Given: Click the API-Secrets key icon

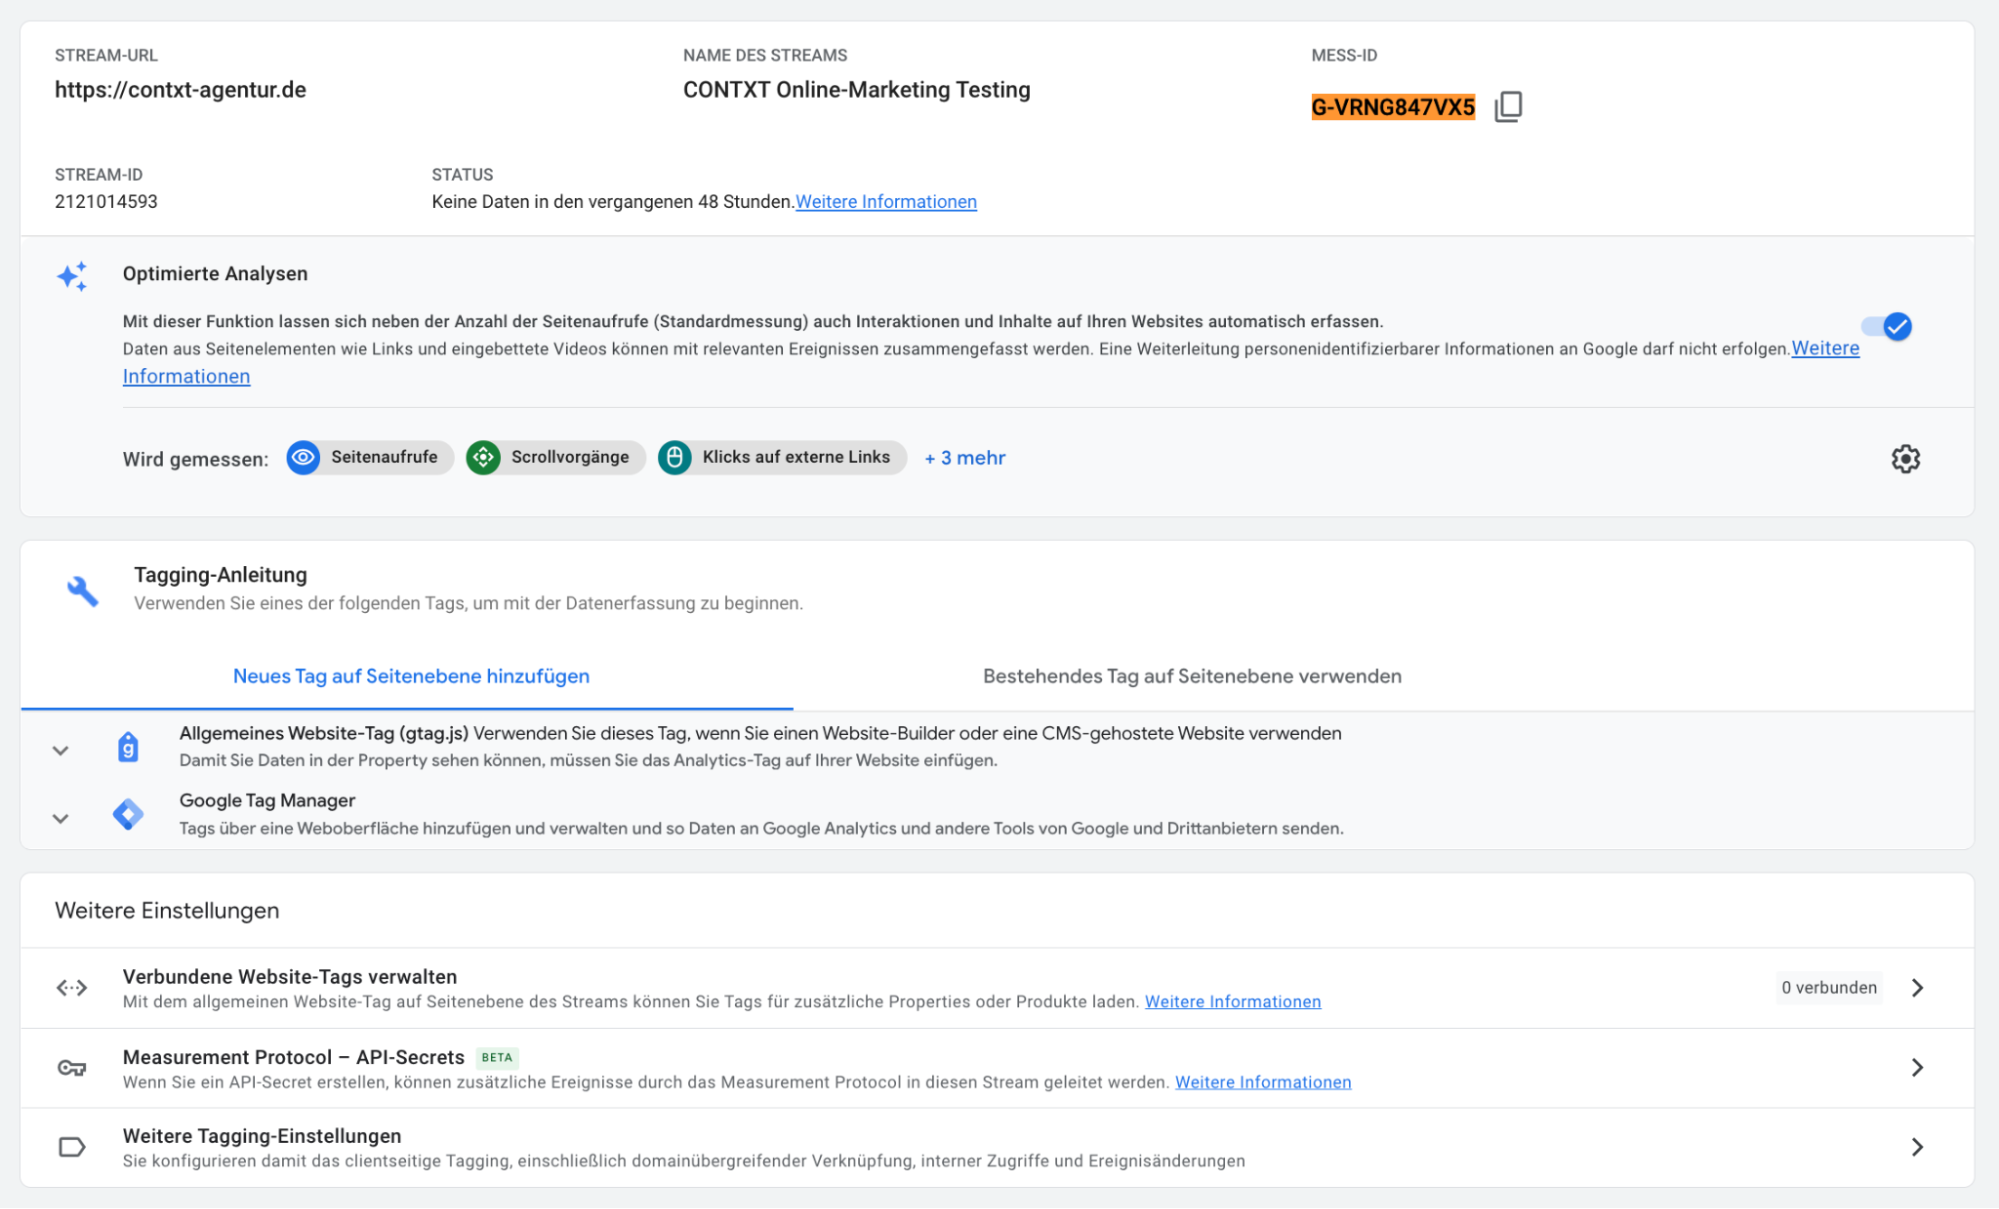Looking at the screenshot, I should (x=72, y=1068).
